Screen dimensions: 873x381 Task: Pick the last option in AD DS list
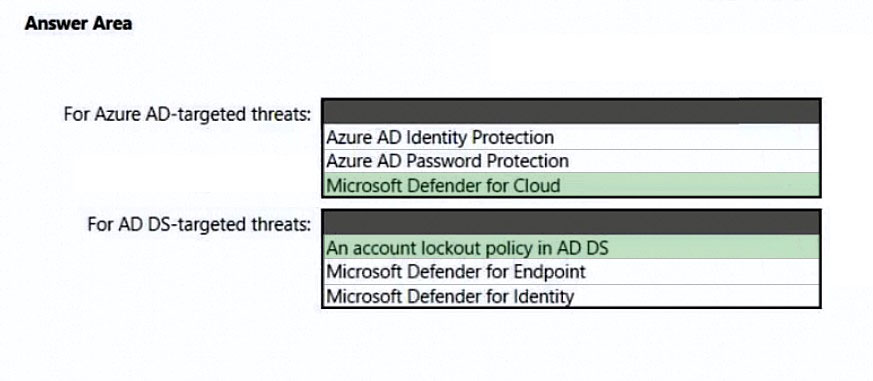click(x=571, y=295)
